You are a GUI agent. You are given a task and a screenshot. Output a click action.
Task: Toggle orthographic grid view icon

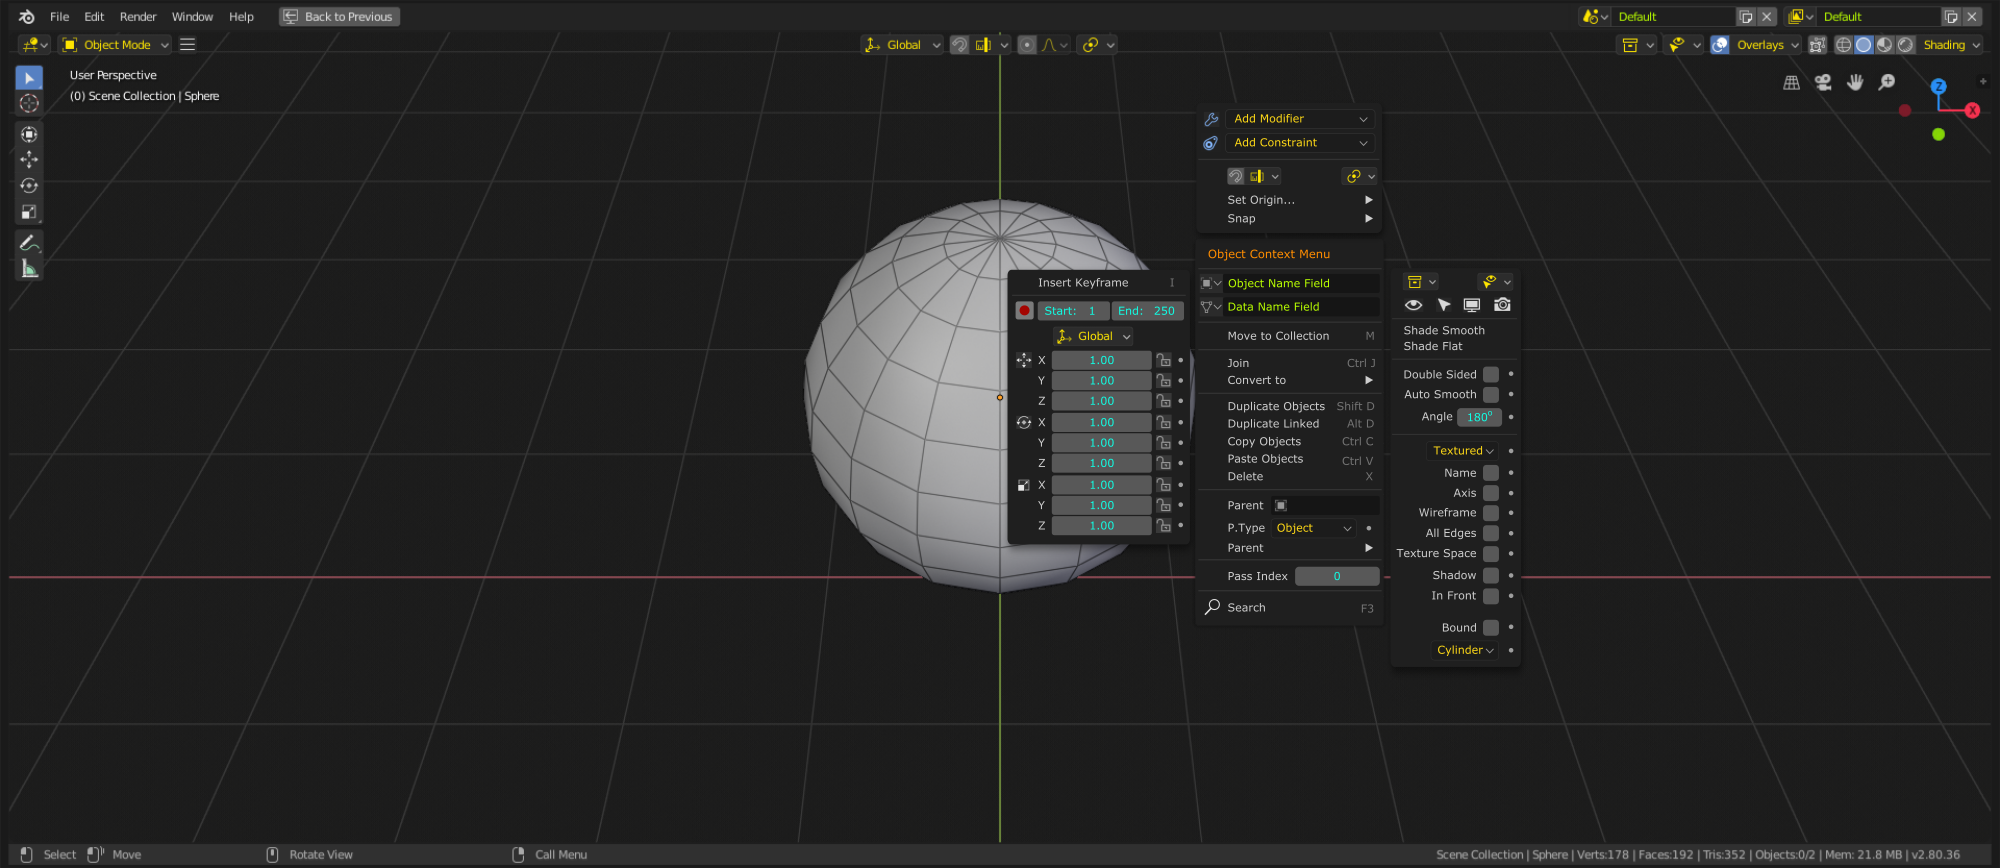click(1791, 83)
